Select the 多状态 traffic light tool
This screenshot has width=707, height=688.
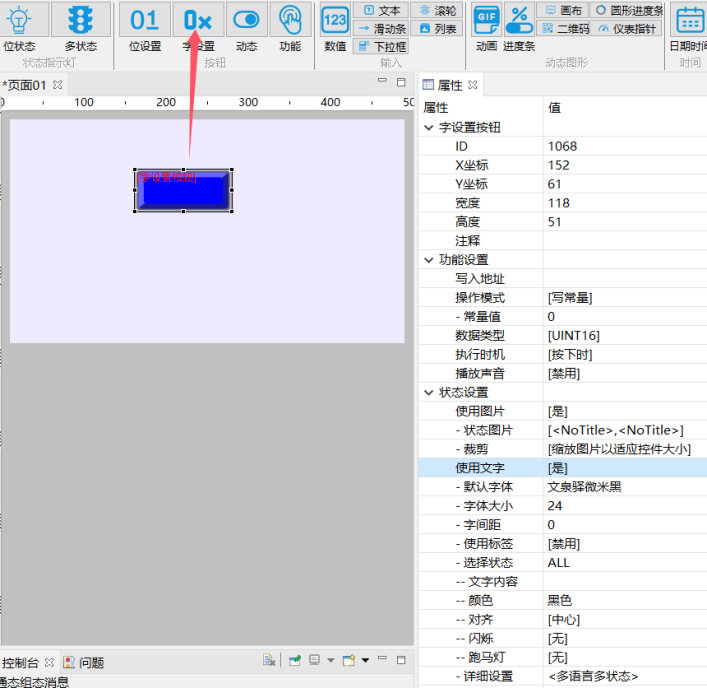80,27
